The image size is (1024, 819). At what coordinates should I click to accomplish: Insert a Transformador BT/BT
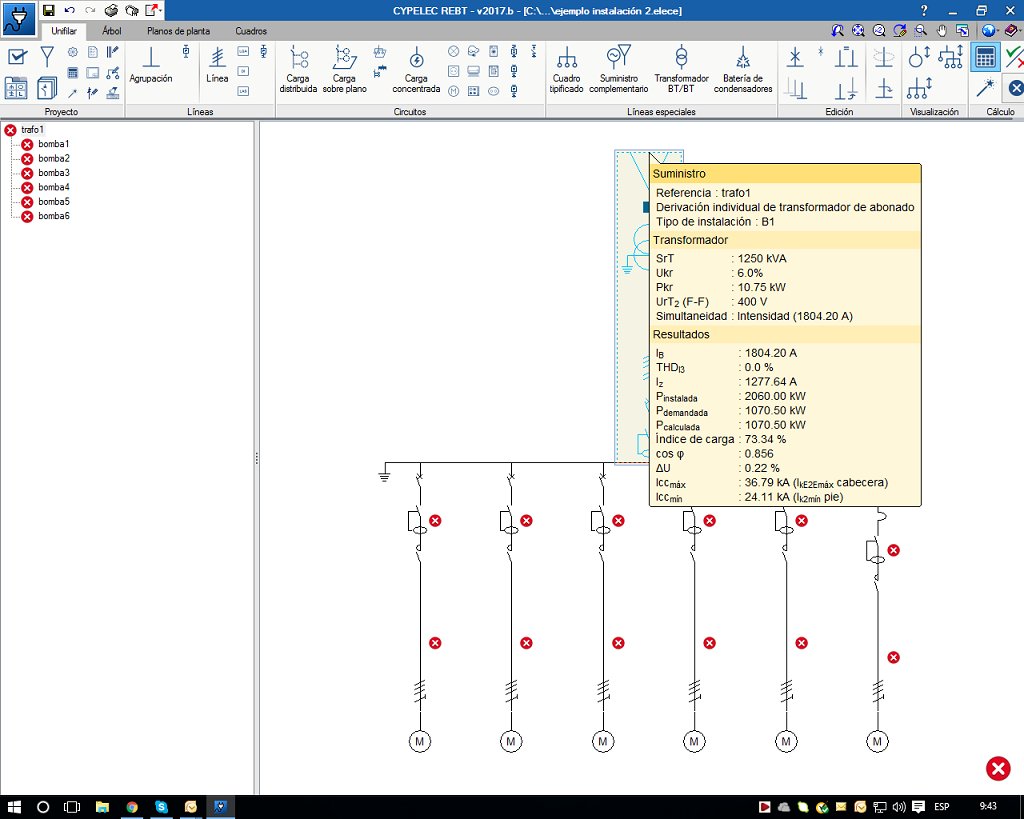[x=681, y=69]
